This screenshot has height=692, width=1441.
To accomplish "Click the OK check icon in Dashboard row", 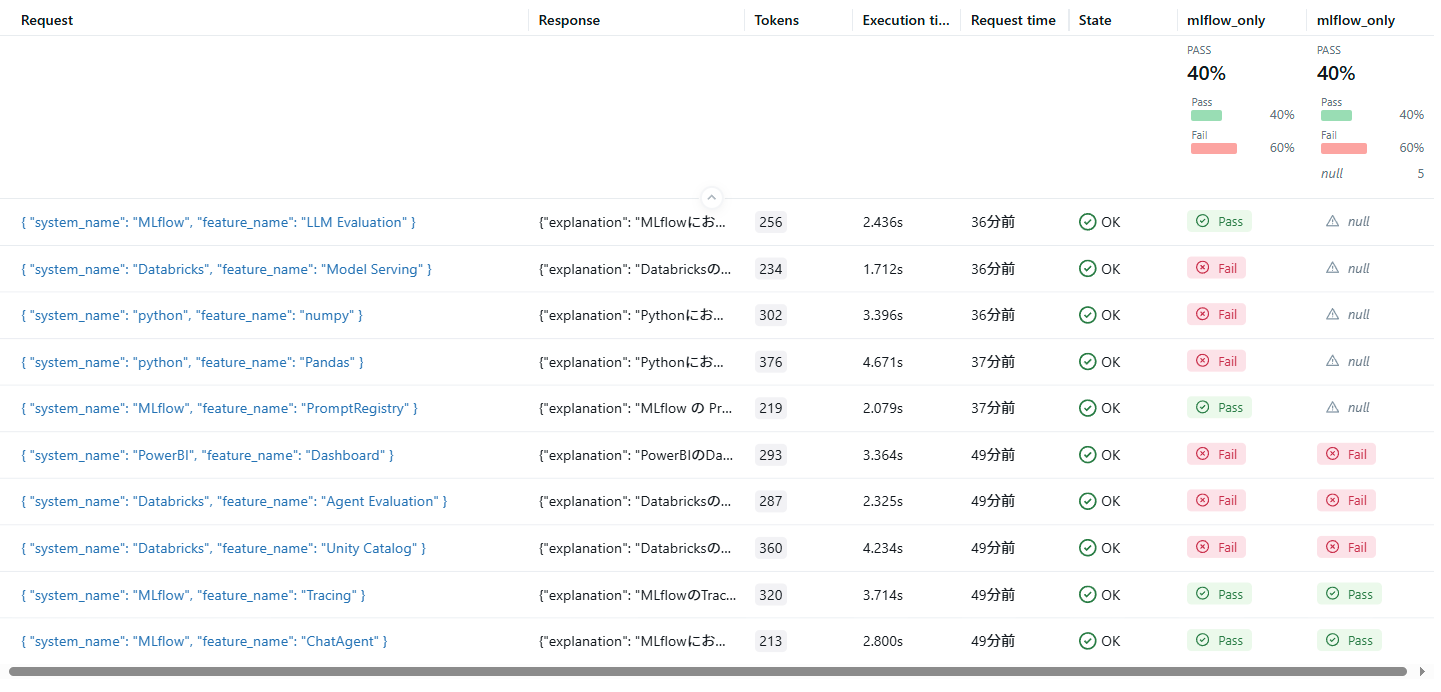I will pyautogui.click(x=1088, y=455).
